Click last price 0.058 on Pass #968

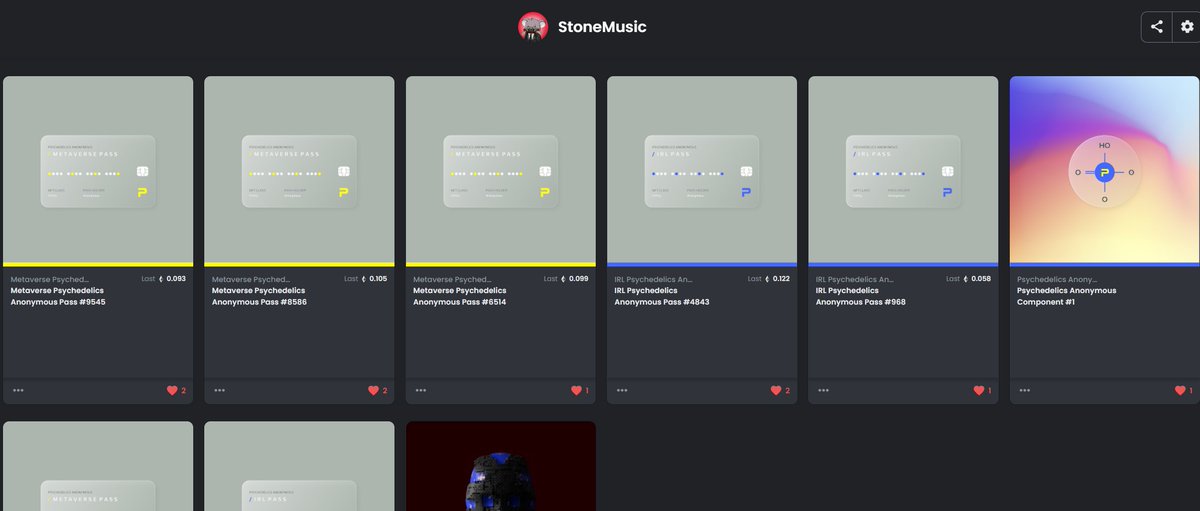(x=981, y=279)
